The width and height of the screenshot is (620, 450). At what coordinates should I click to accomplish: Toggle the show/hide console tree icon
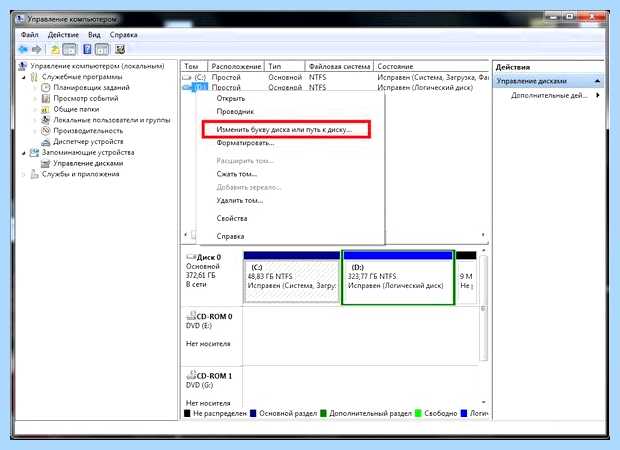(69, 49)
